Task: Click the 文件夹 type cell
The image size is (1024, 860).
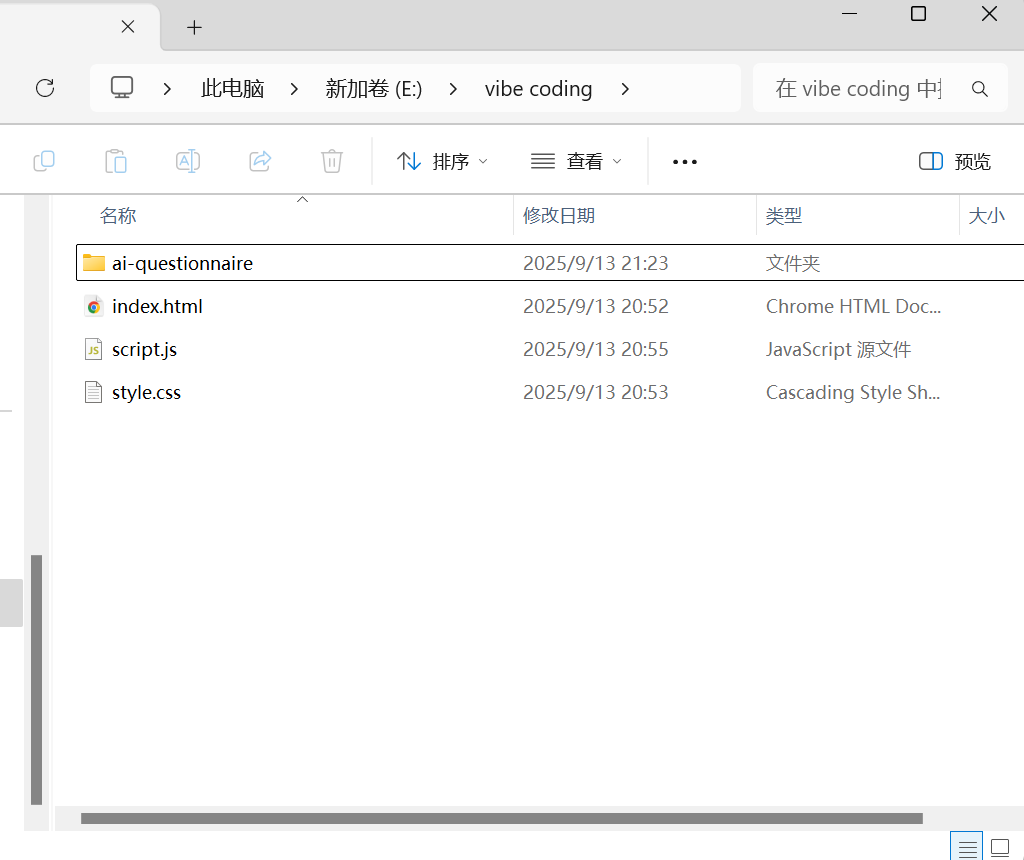Action: 793,263
